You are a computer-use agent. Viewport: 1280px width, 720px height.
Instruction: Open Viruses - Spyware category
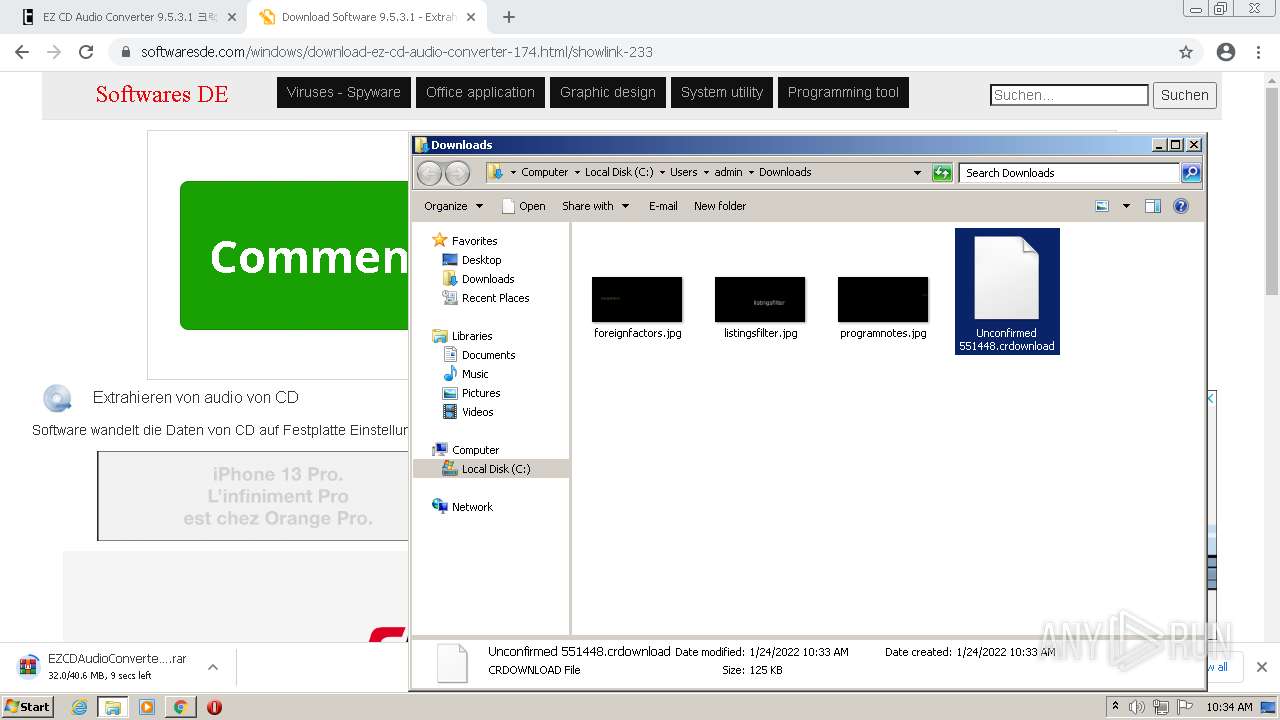click(x=343, y=92)
